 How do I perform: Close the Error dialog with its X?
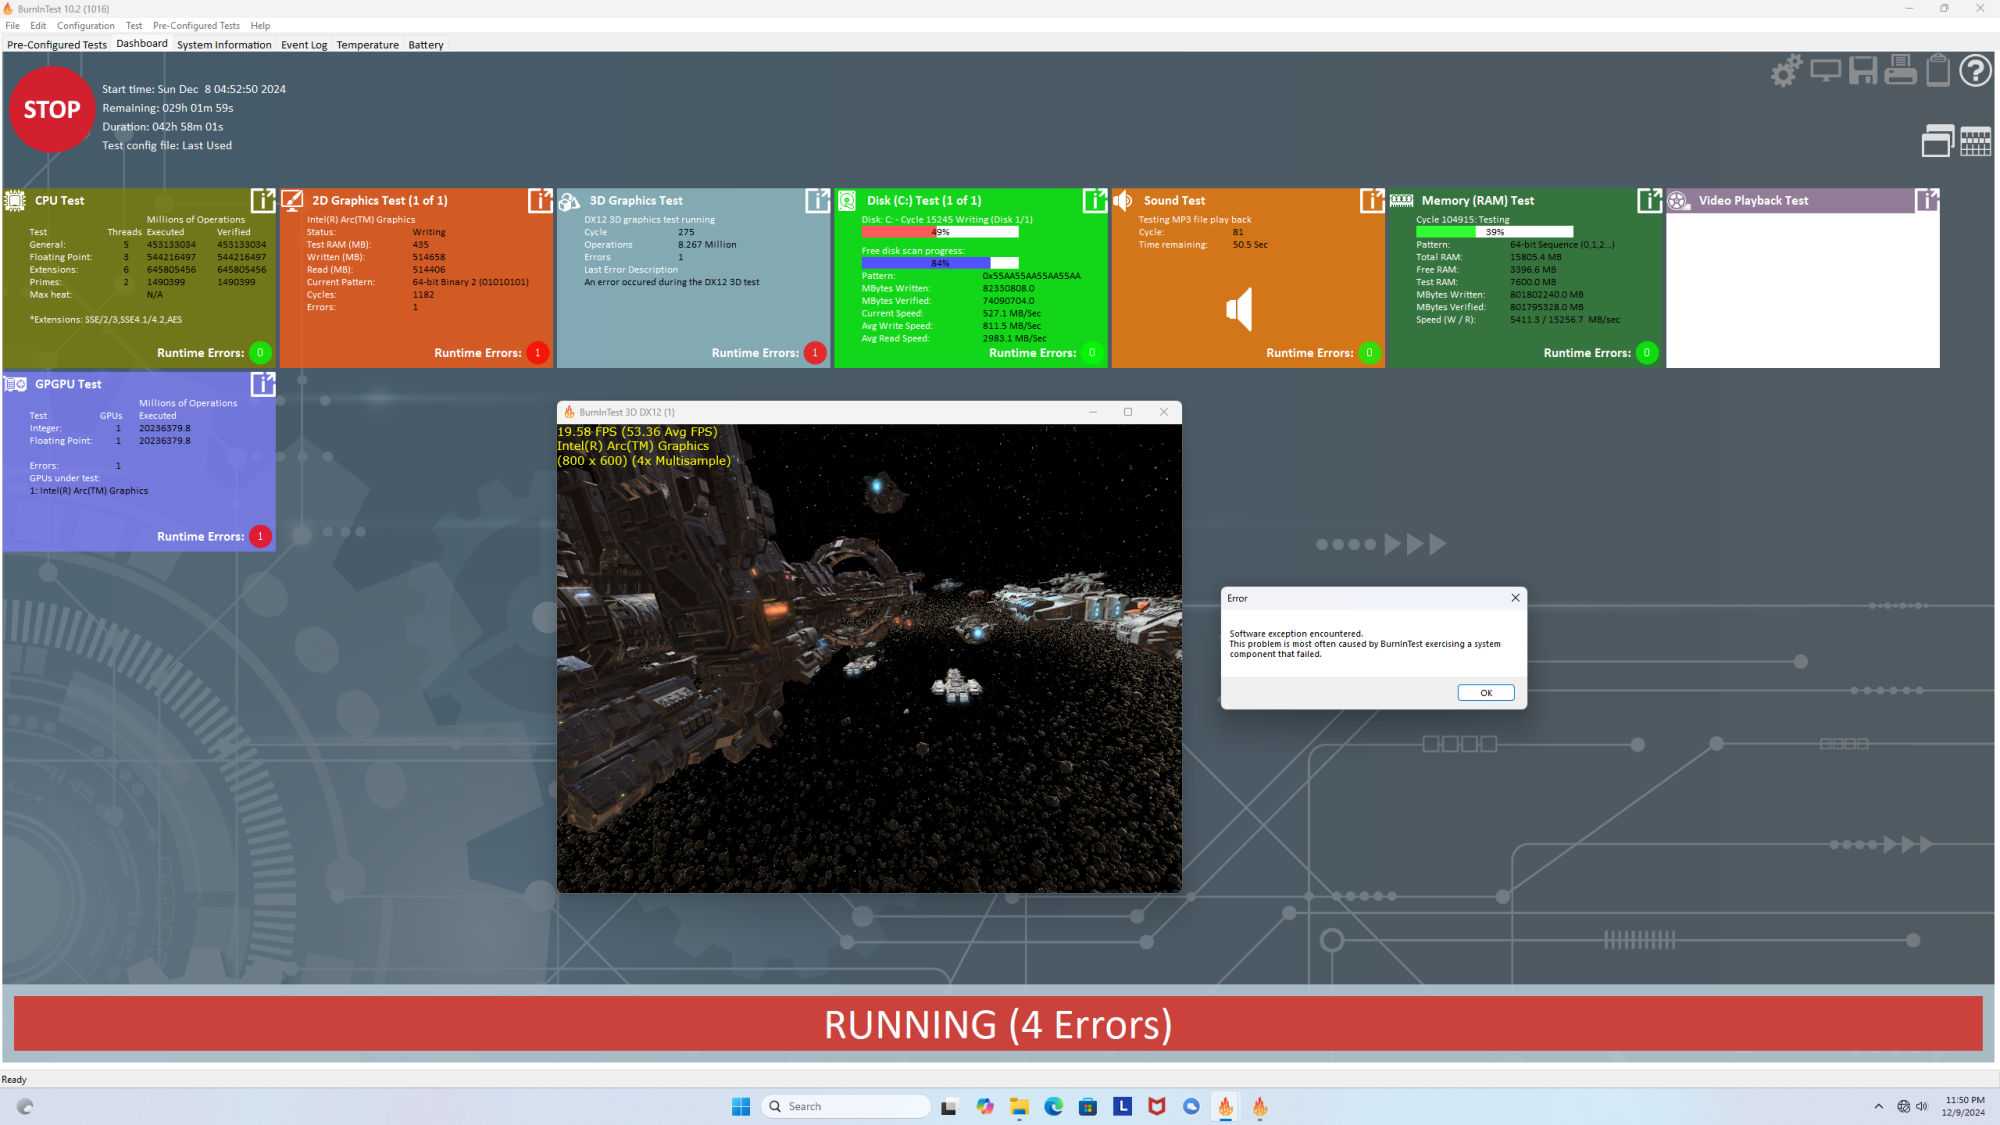point(1515,598)
